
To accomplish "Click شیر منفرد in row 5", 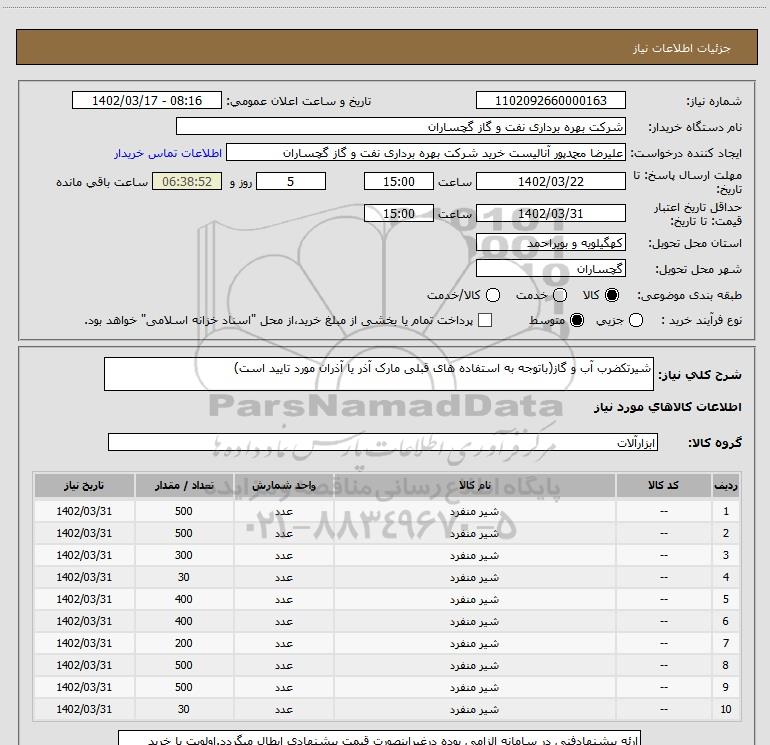I will tap(474, 599).
